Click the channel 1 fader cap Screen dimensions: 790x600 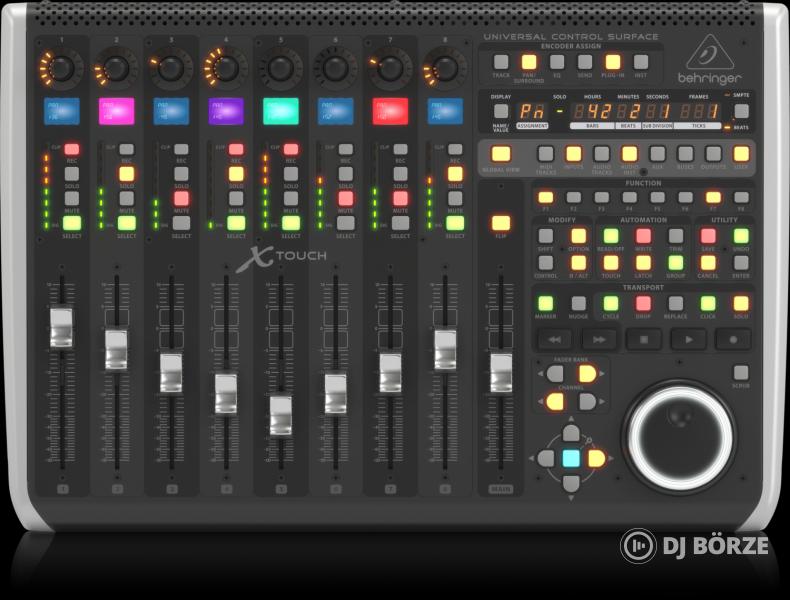coord(61,328)
